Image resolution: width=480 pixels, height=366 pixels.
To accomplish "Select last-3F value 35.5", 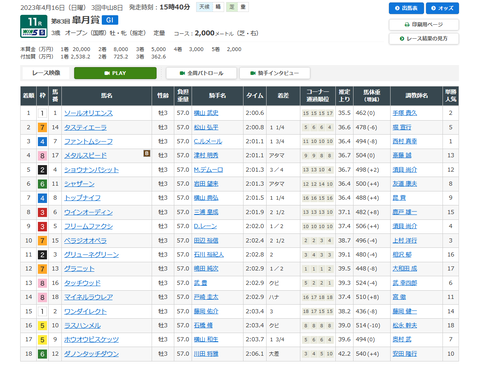I will [344, 113].
